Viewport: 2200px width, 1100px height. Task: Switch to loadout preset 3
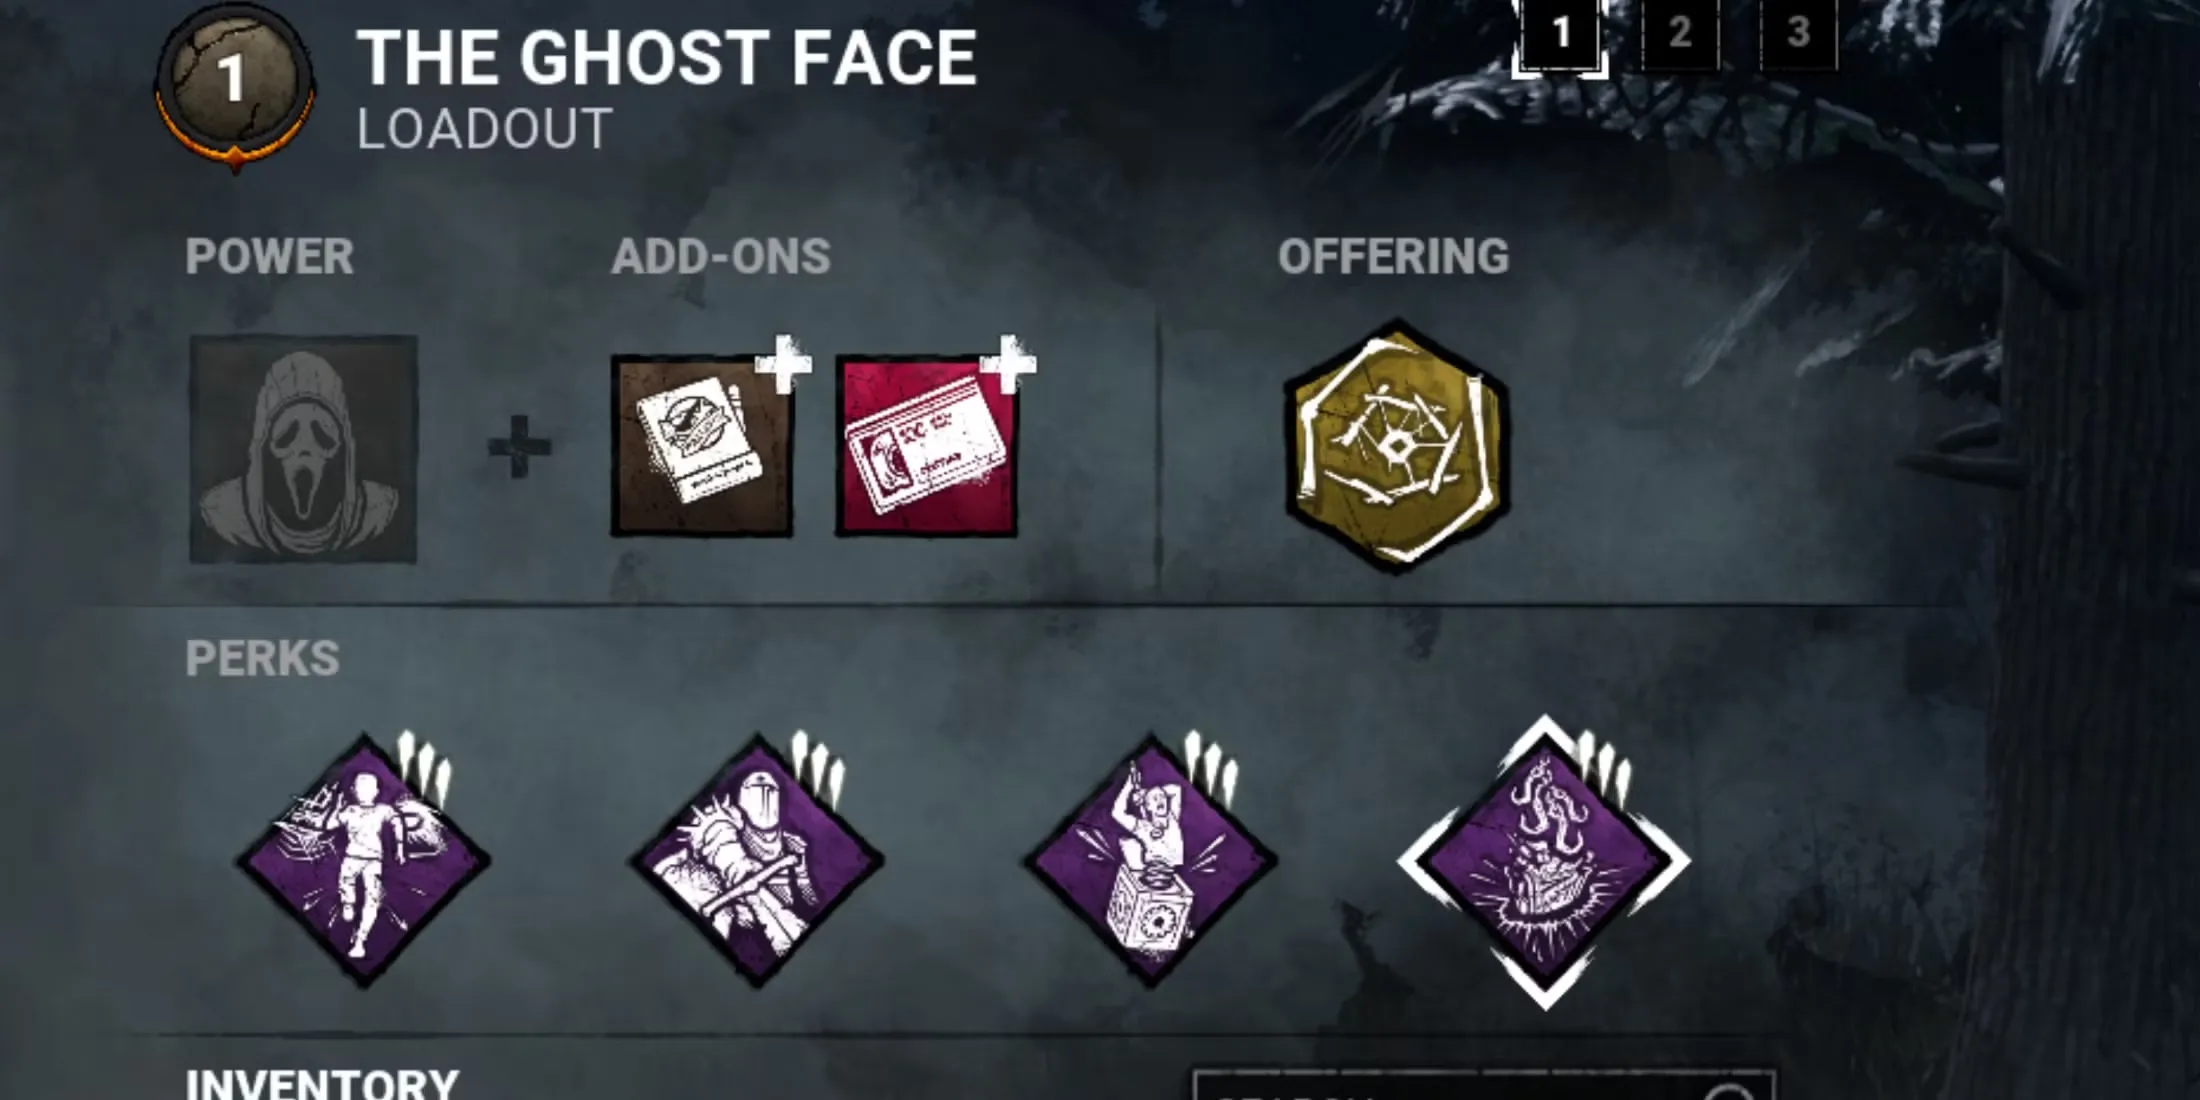click(1798, 34)
